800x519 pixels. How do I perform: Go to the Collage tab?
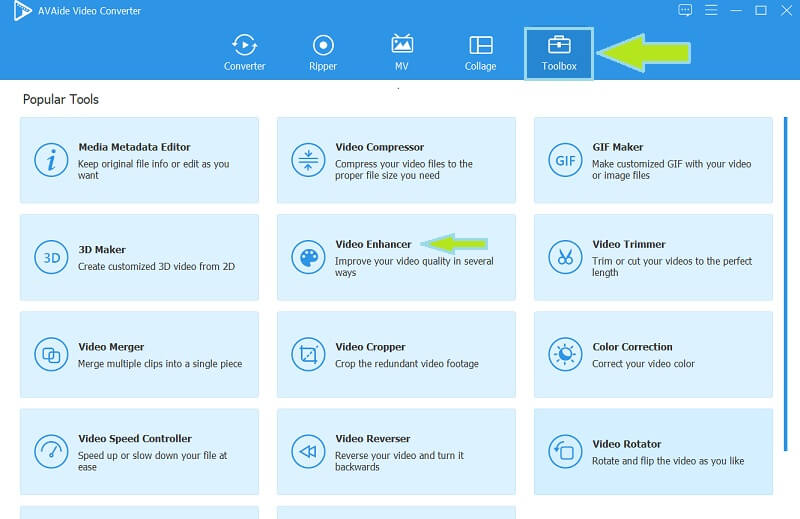(x=480, y=52)
